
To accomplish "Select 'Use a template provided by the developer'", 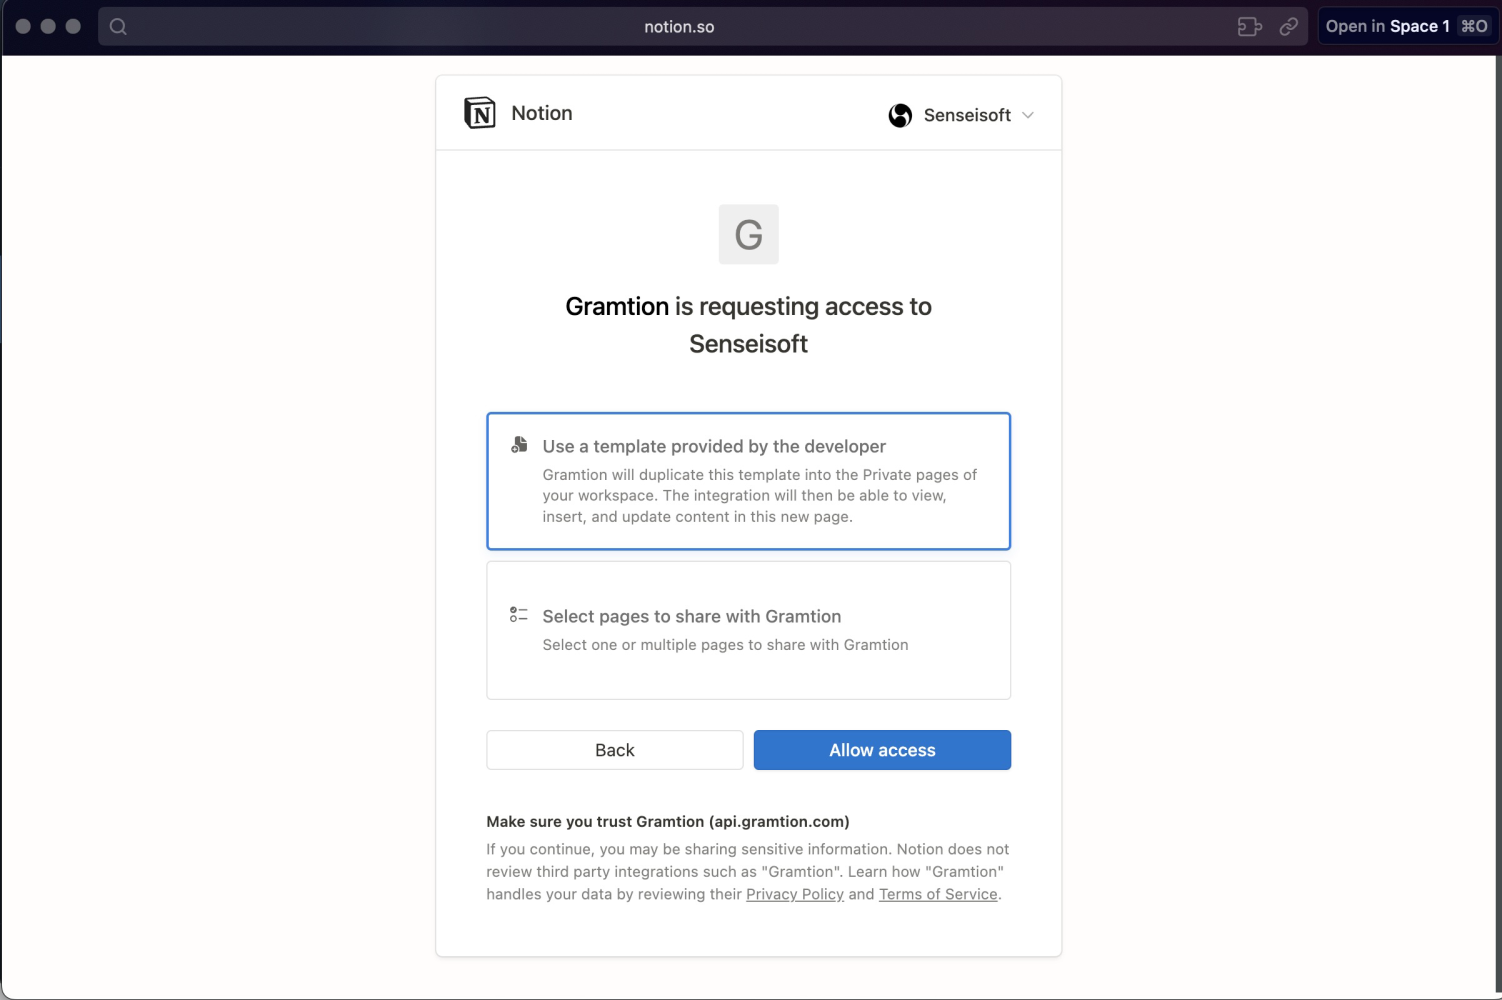I will 748,481.
